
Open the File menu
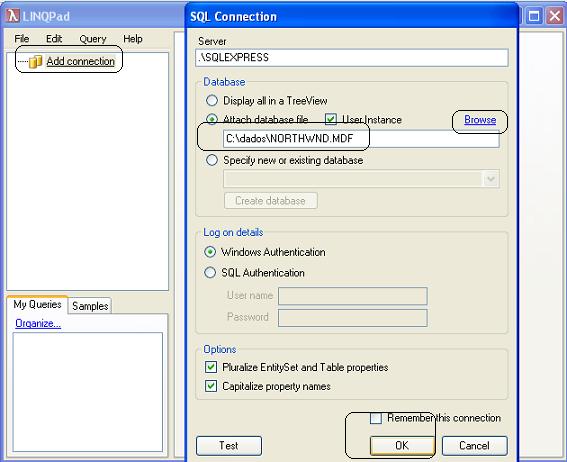(x=22, y=39)
